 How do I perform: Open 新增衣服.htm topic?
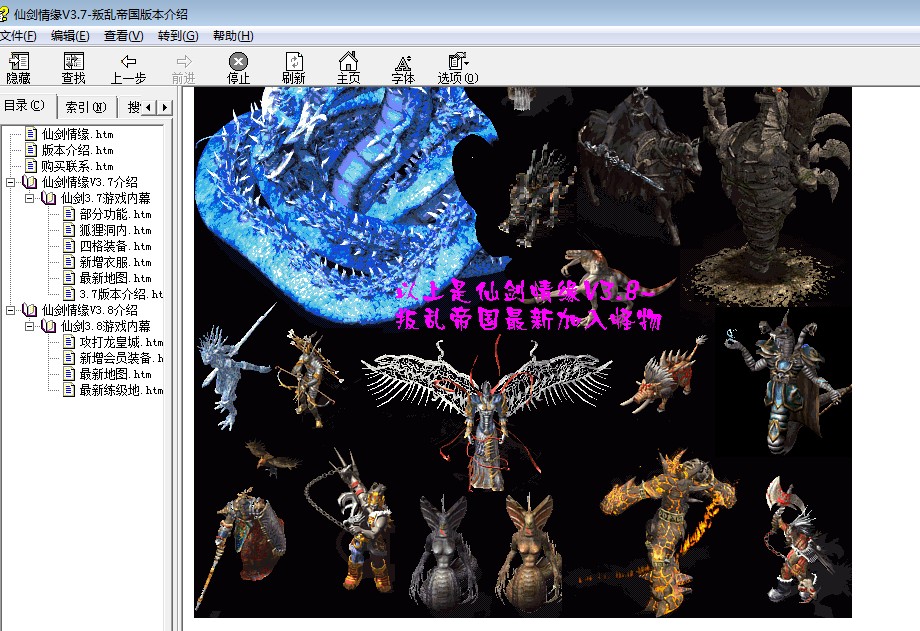115,262
